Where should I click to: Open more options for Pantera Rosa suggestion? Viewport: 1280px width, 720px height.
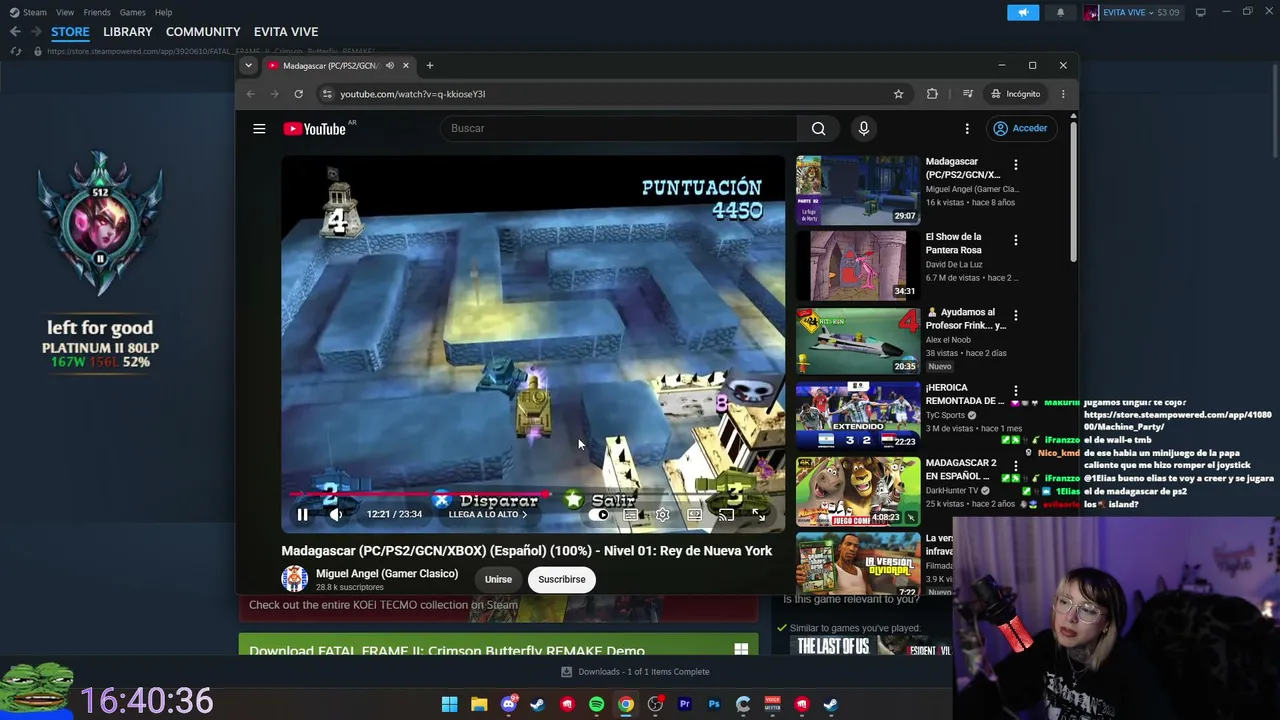[x=1016, y=240]
